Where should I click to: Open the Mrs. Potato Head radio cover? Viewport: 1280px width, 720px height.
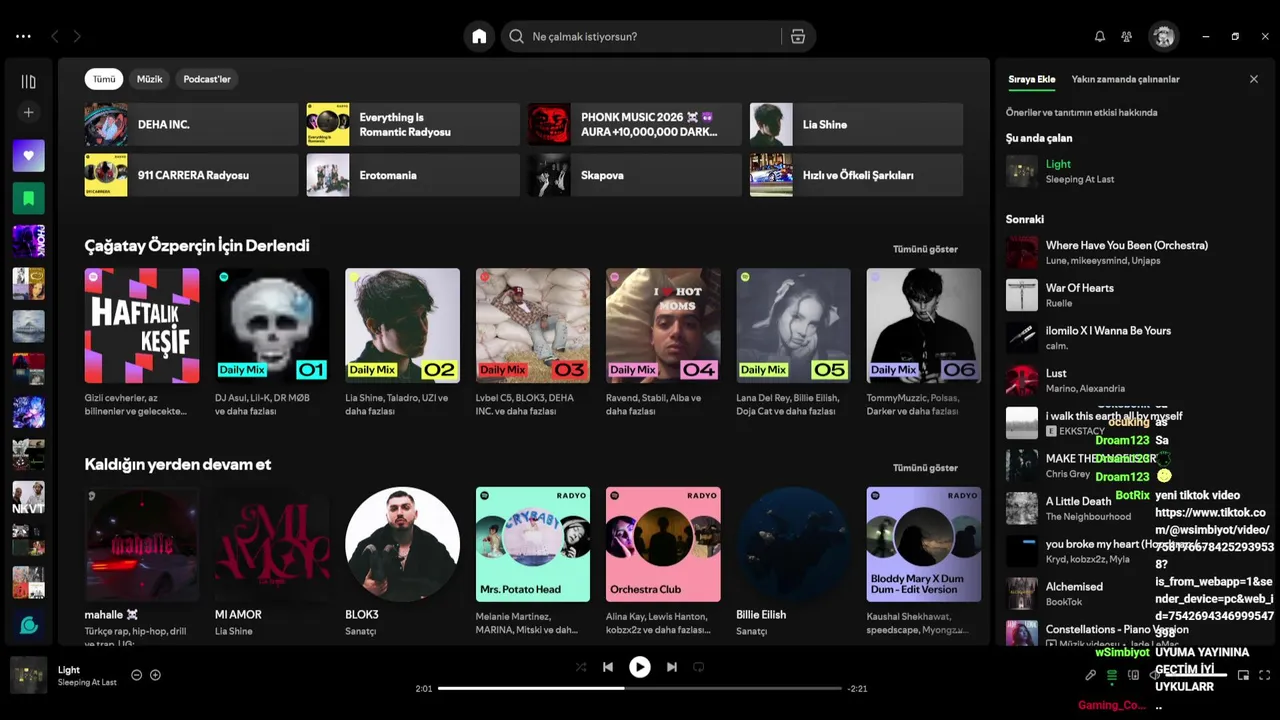[533, 544]
